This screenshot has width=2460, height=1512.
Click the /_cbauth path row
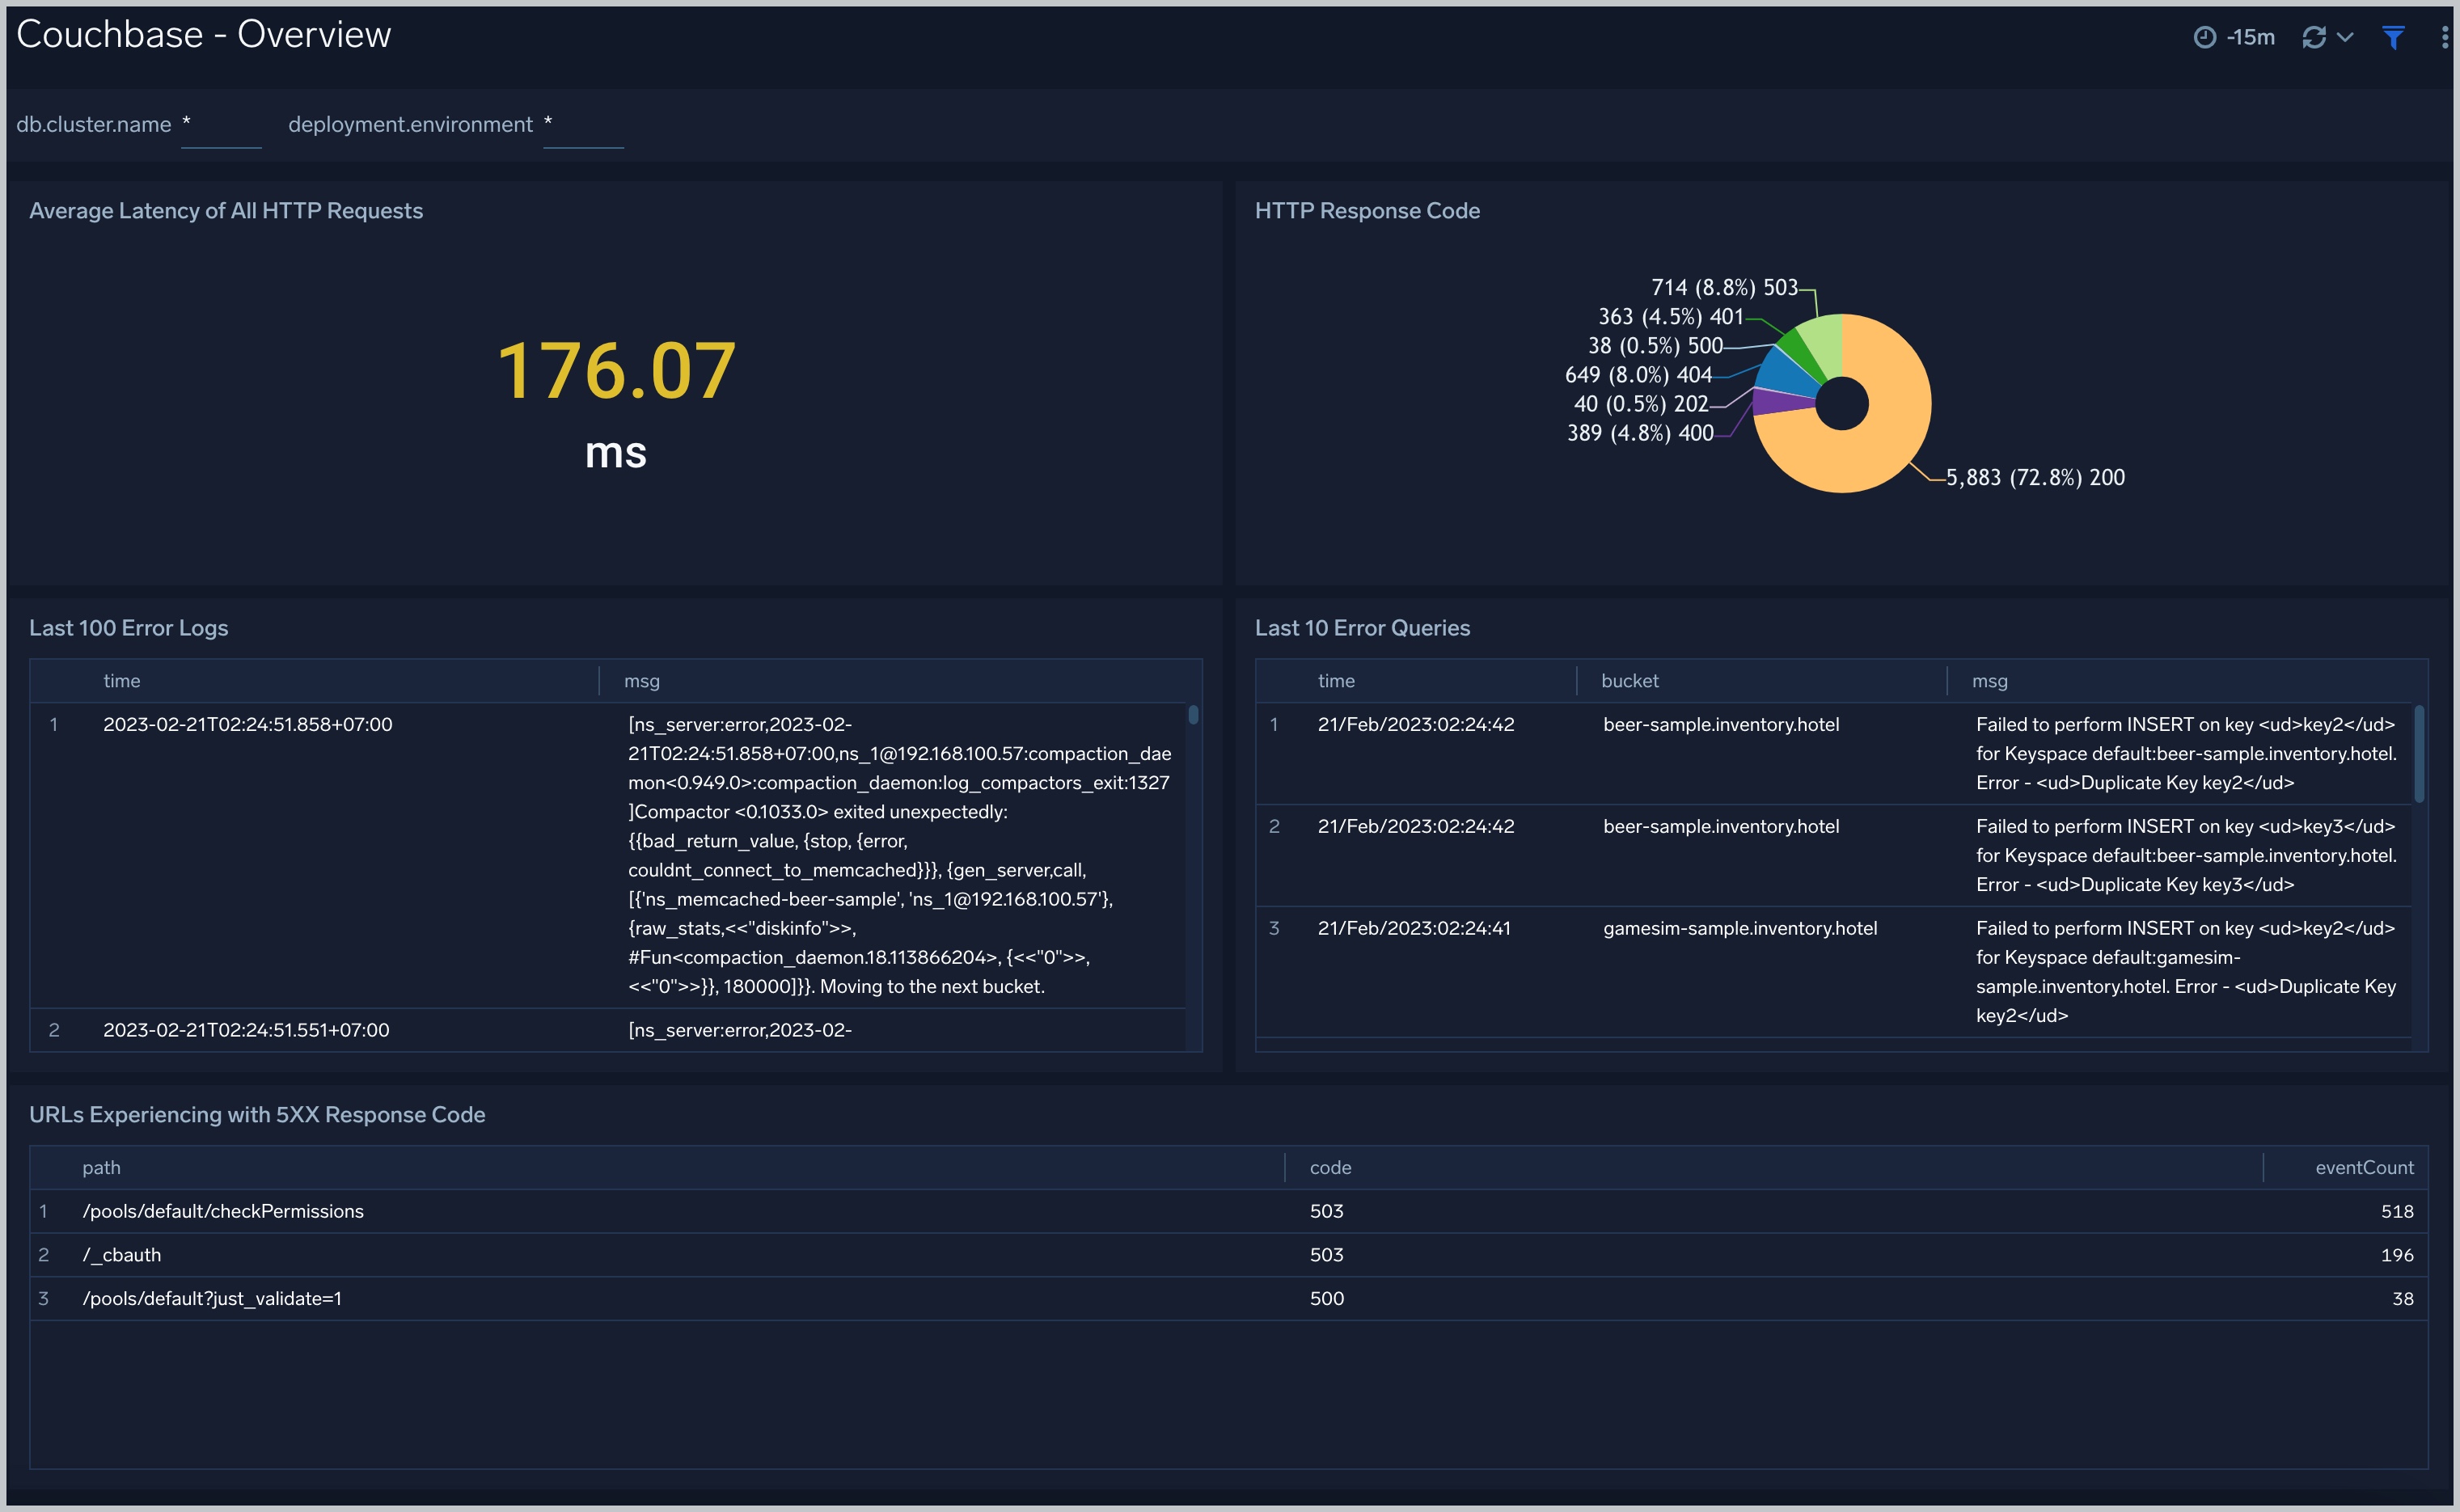1229,1255
